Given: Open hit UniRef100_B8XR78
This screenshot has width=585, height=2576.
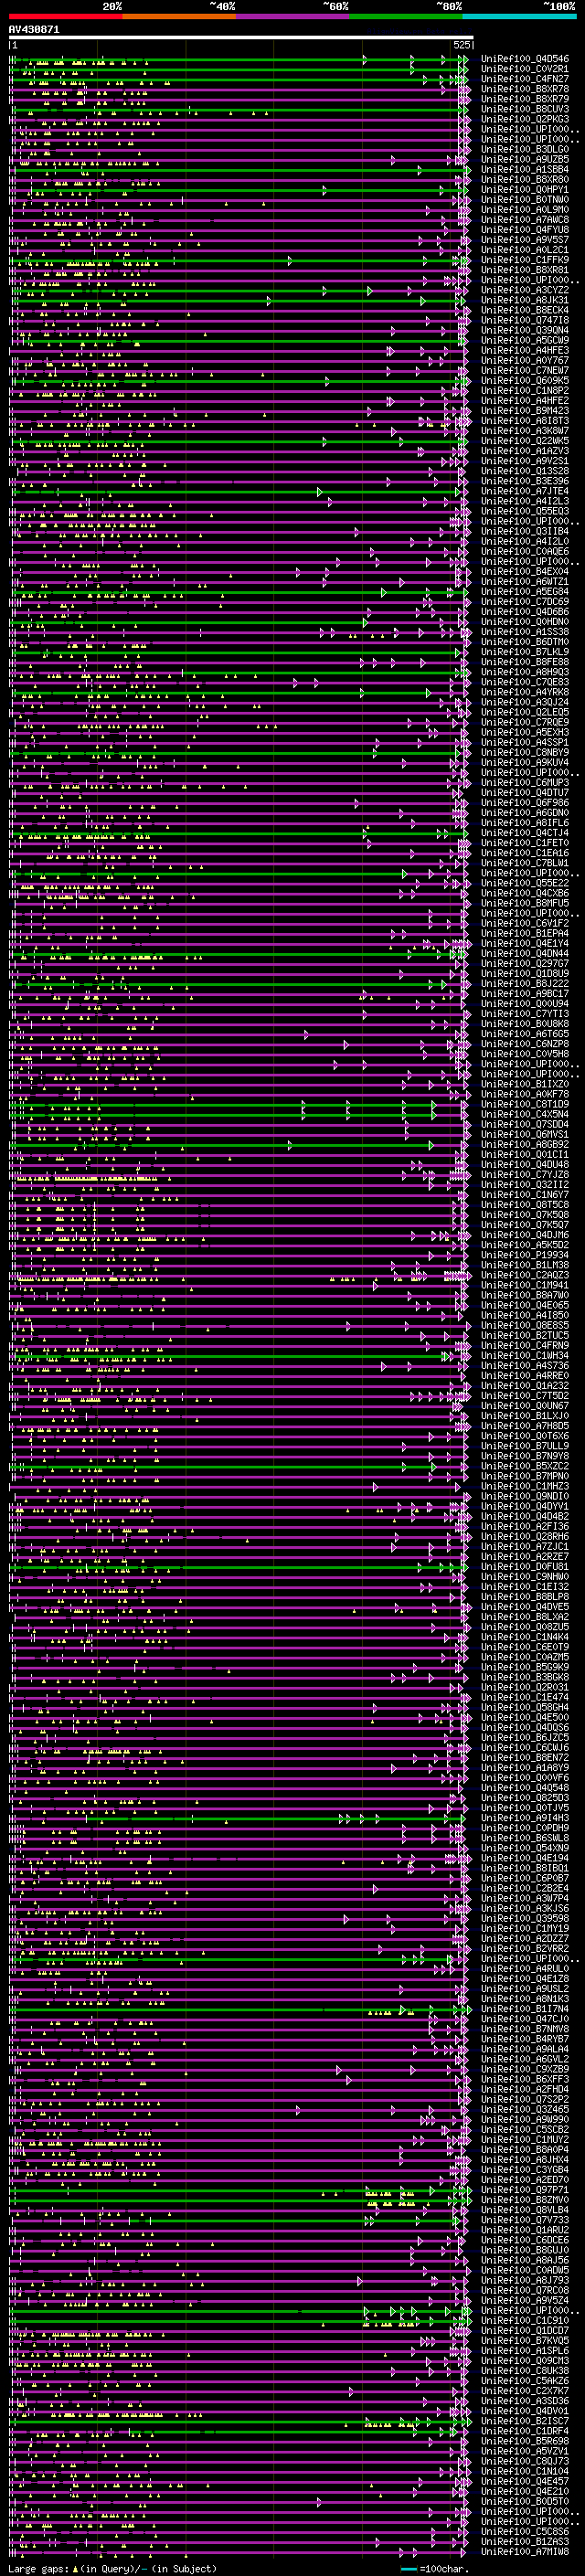Looking at the screenshot, I should (525, 89).
